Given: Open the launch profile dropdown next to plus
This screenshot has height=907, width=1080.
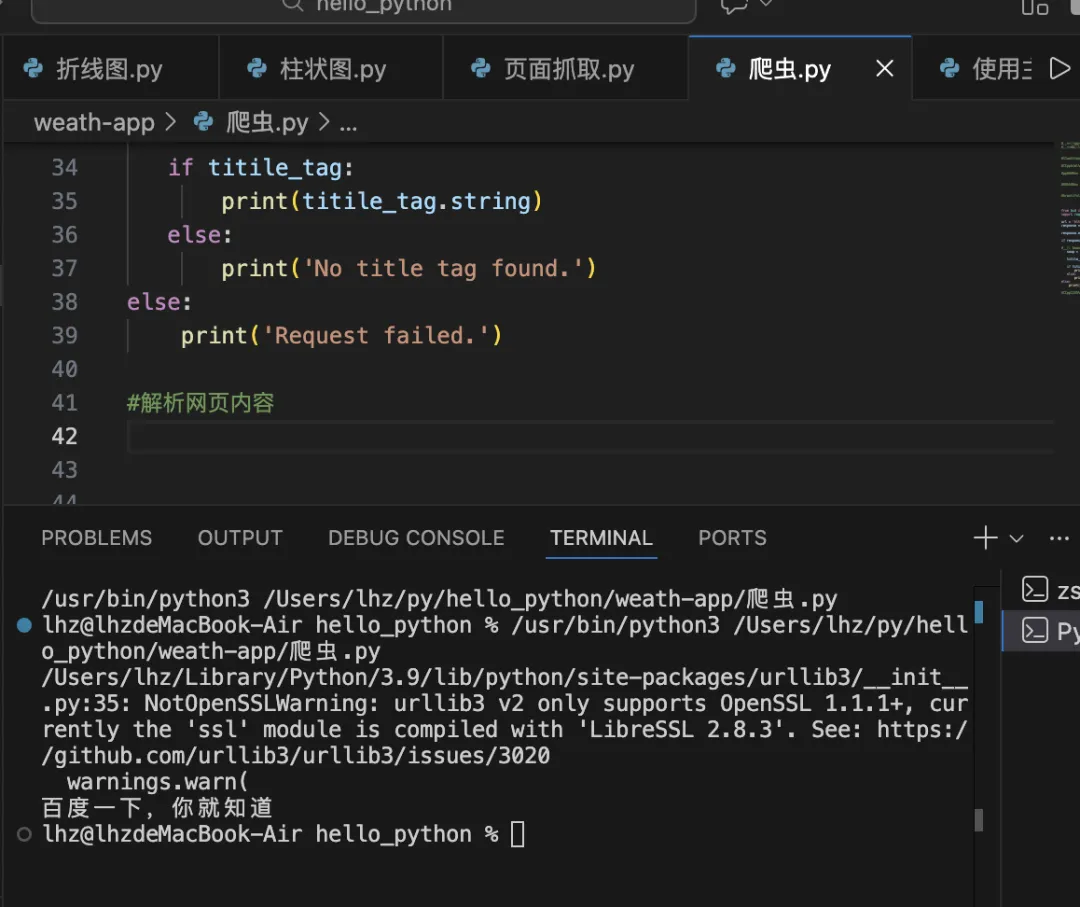Looking at the screenshot, I should point(1016,539).
